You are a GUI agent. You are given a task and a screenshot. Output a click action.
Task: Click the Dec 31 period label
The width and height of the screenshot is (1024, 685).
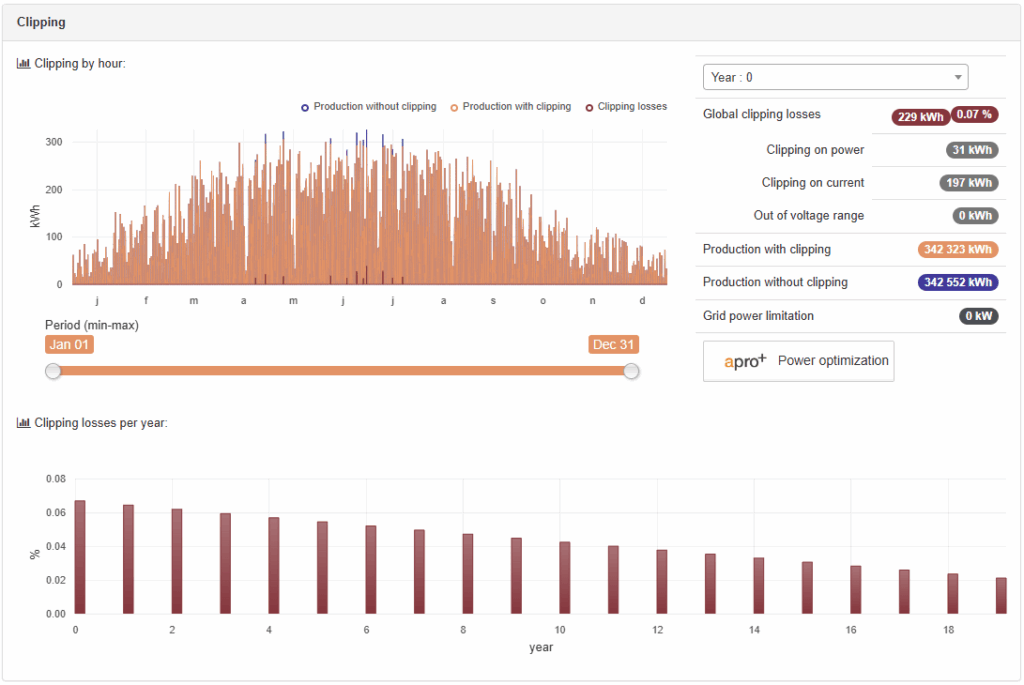point(614,345)
